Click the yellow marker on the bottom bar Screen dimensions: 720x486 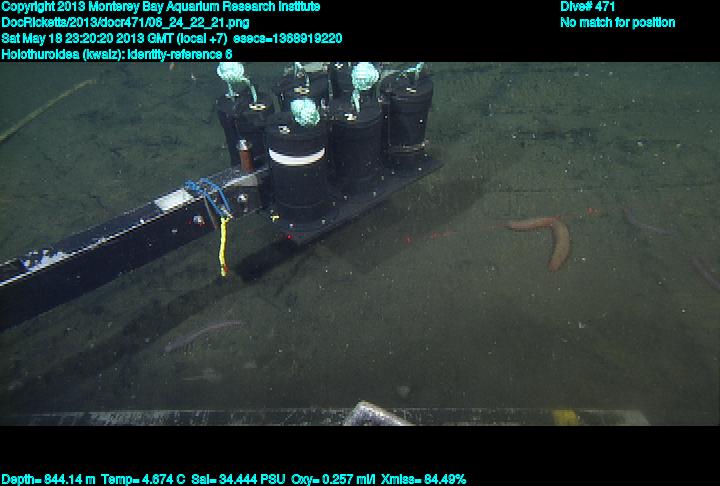[x=565, y=417]
